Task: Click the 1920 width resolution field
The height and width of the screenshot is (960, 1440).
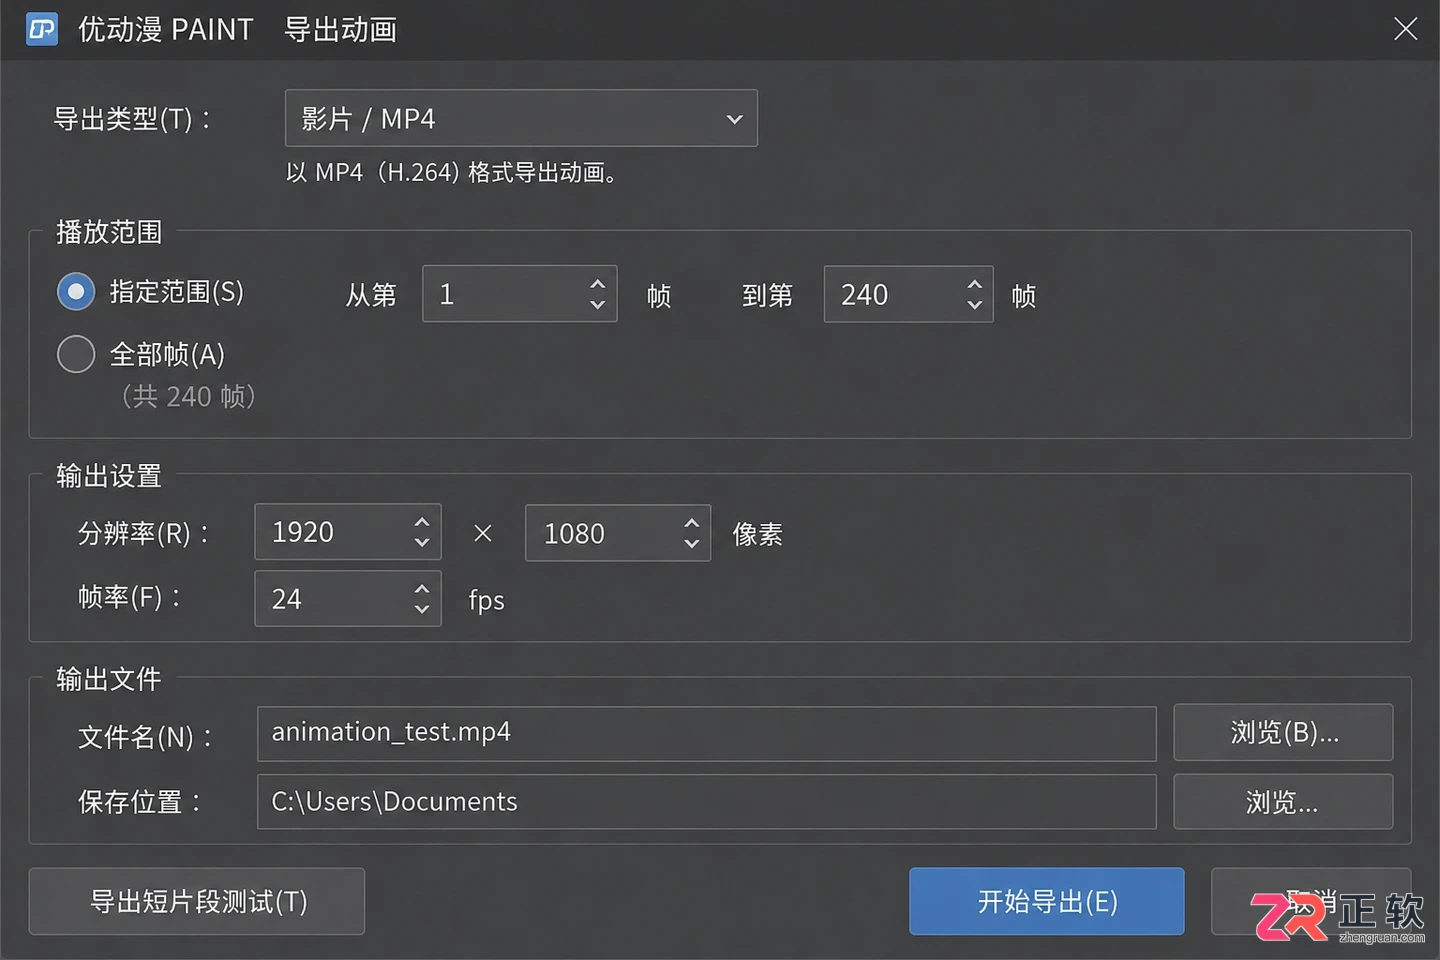Action: [x=348, y=532]
